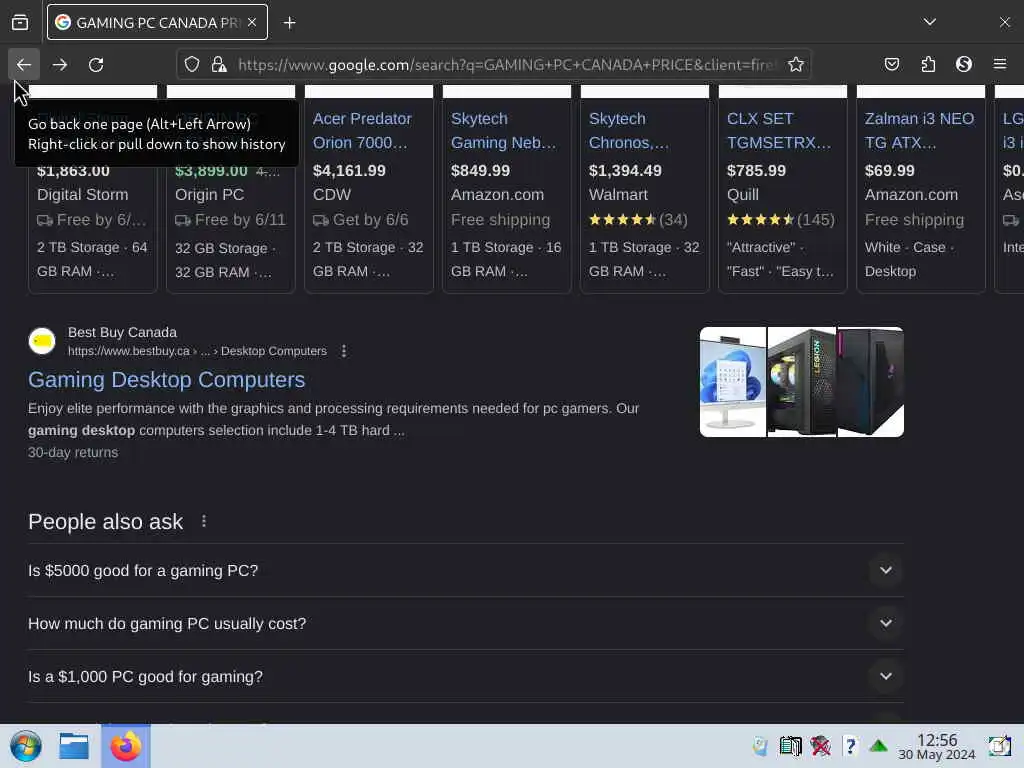Image resolution: width=1024 pixels, height=768 pixels.
Task: Click the dark tower PC thumbnail on the right
Action: 871,382
